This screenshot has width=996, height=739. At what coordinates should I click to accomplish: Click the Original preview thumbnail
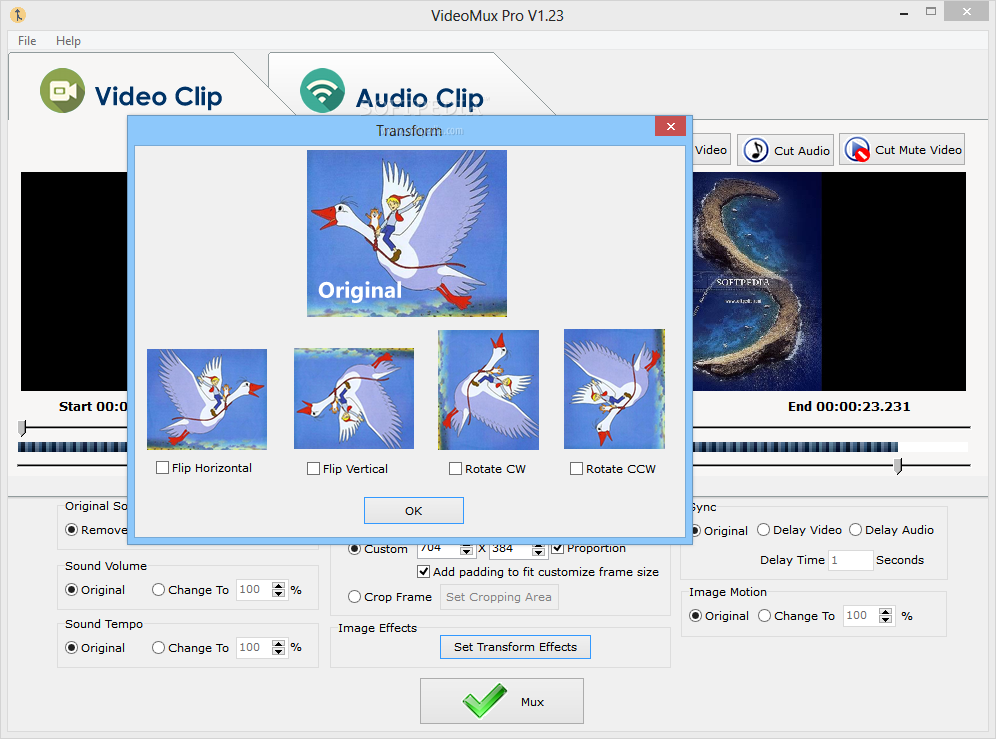click(407, 233)
